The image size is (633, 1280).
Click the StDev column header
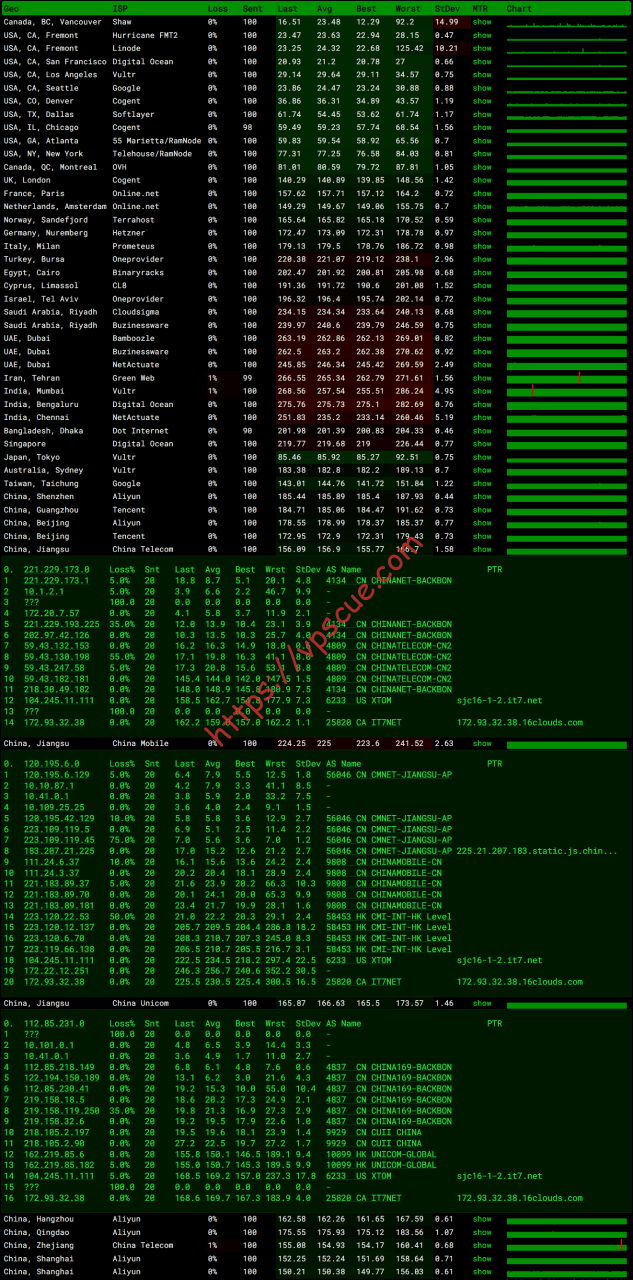447,8
